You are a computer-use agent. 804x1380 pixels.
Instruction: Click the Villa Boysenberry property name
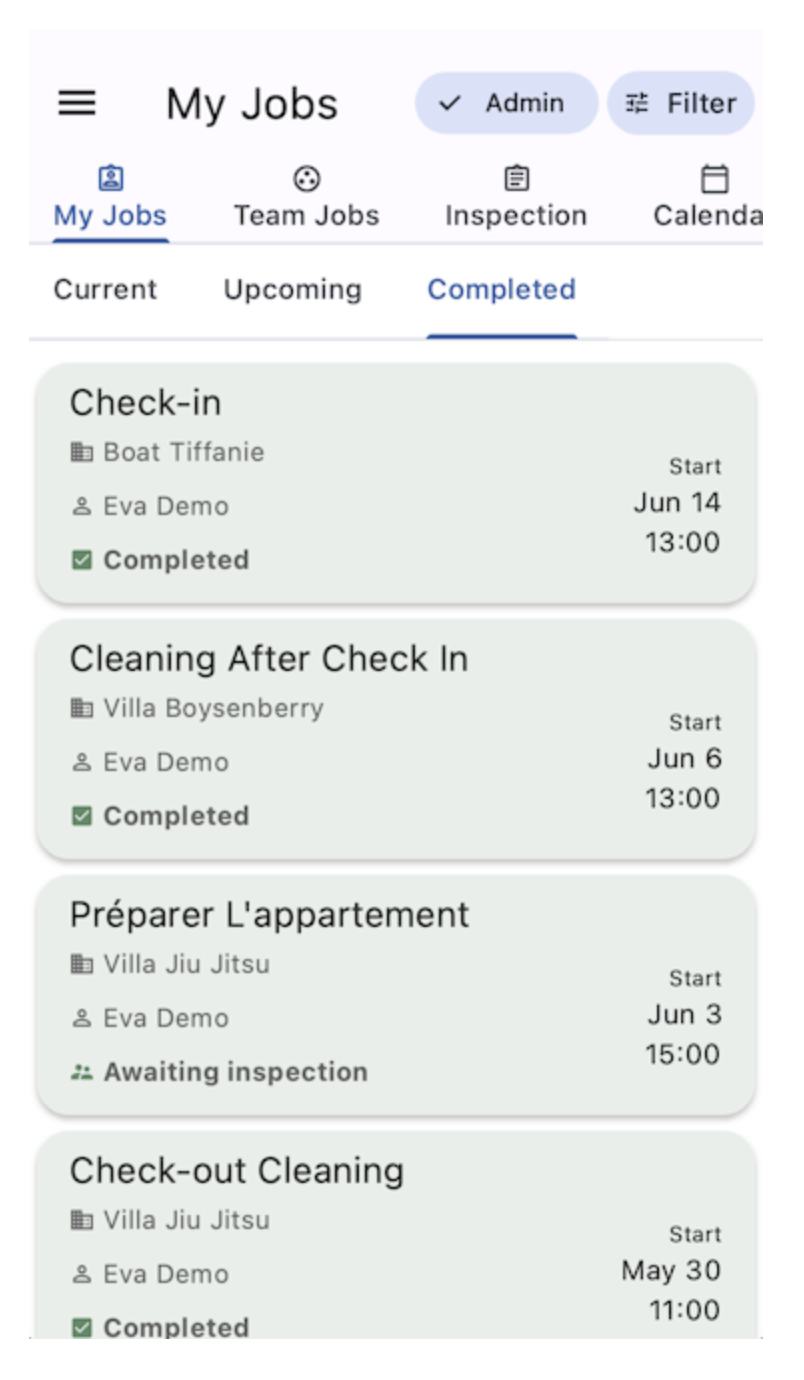[x=213, y=708]
